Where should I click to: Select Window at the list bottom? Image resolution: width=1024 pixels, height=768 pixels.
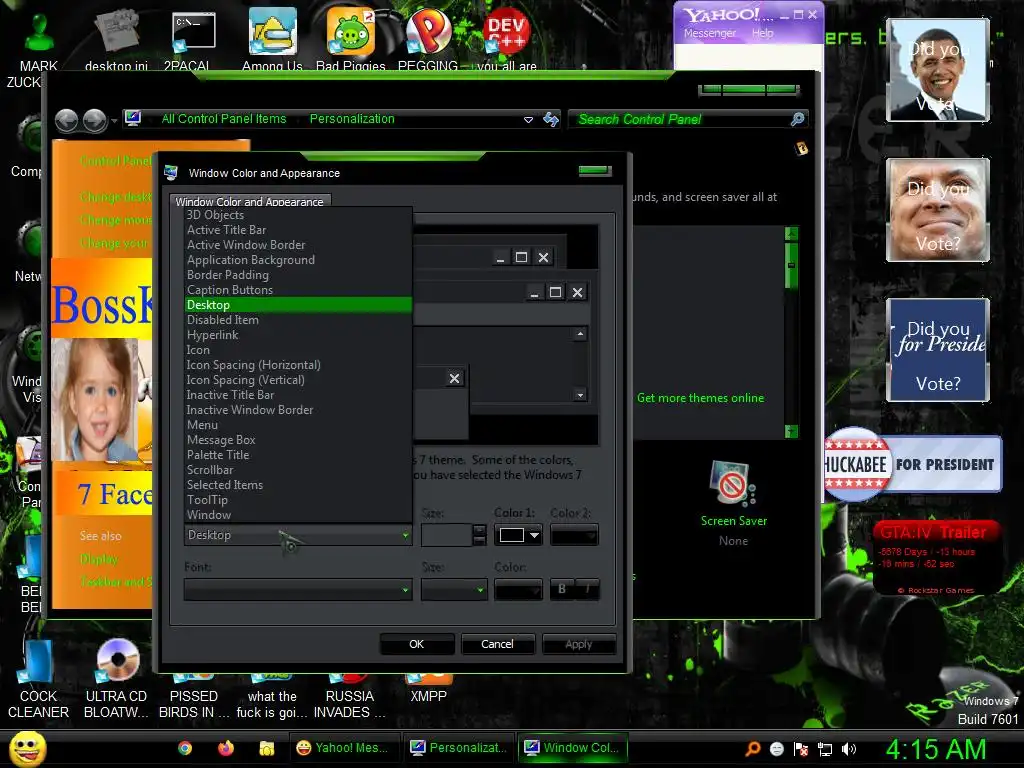(x=298, y=515)
